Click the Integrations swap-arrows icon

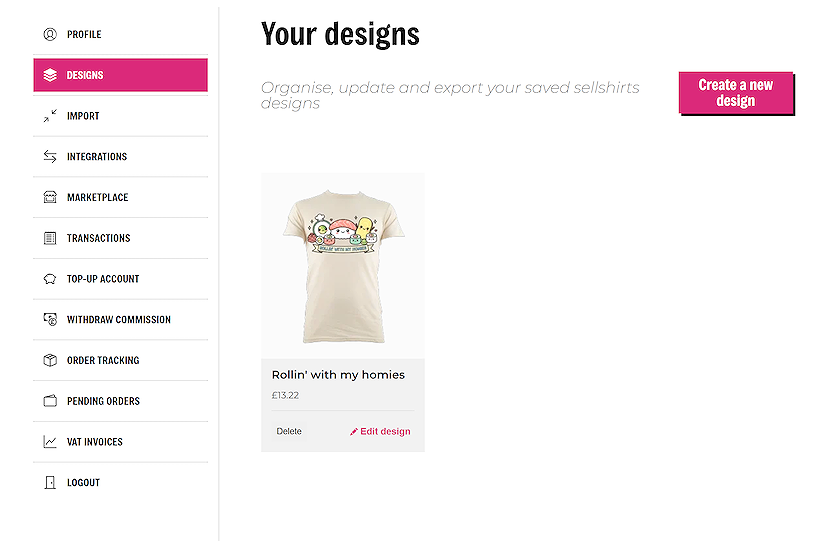50,157
